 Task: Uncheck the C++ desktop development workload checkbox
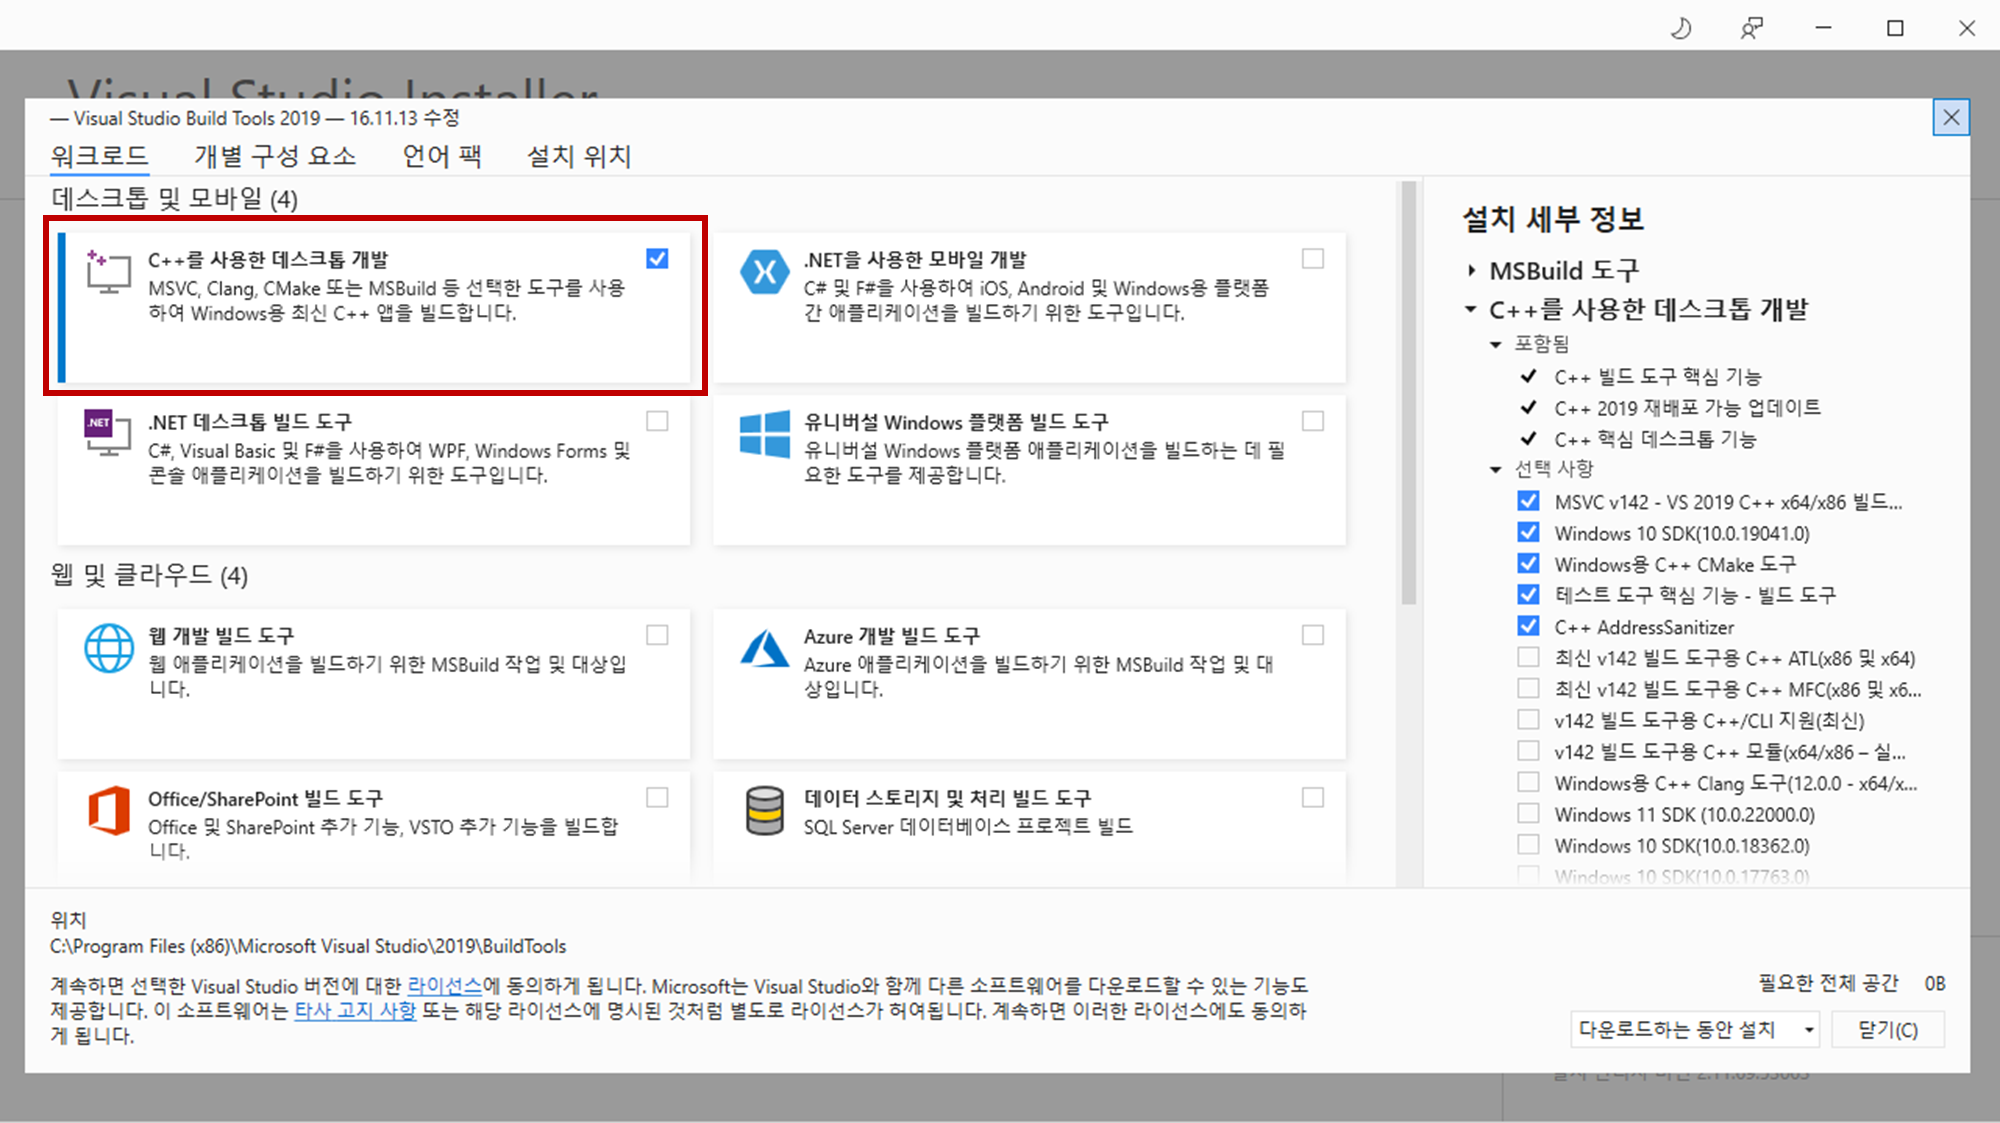(x=657, y=259)
